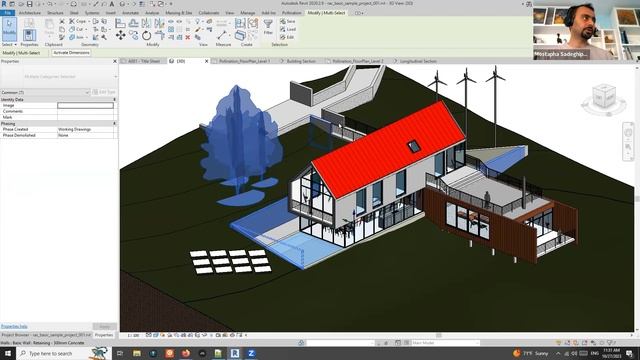This screenshot has height=360, width=640.
Task: Open the Manage ribbon tab
Action: tap(247, 13)
